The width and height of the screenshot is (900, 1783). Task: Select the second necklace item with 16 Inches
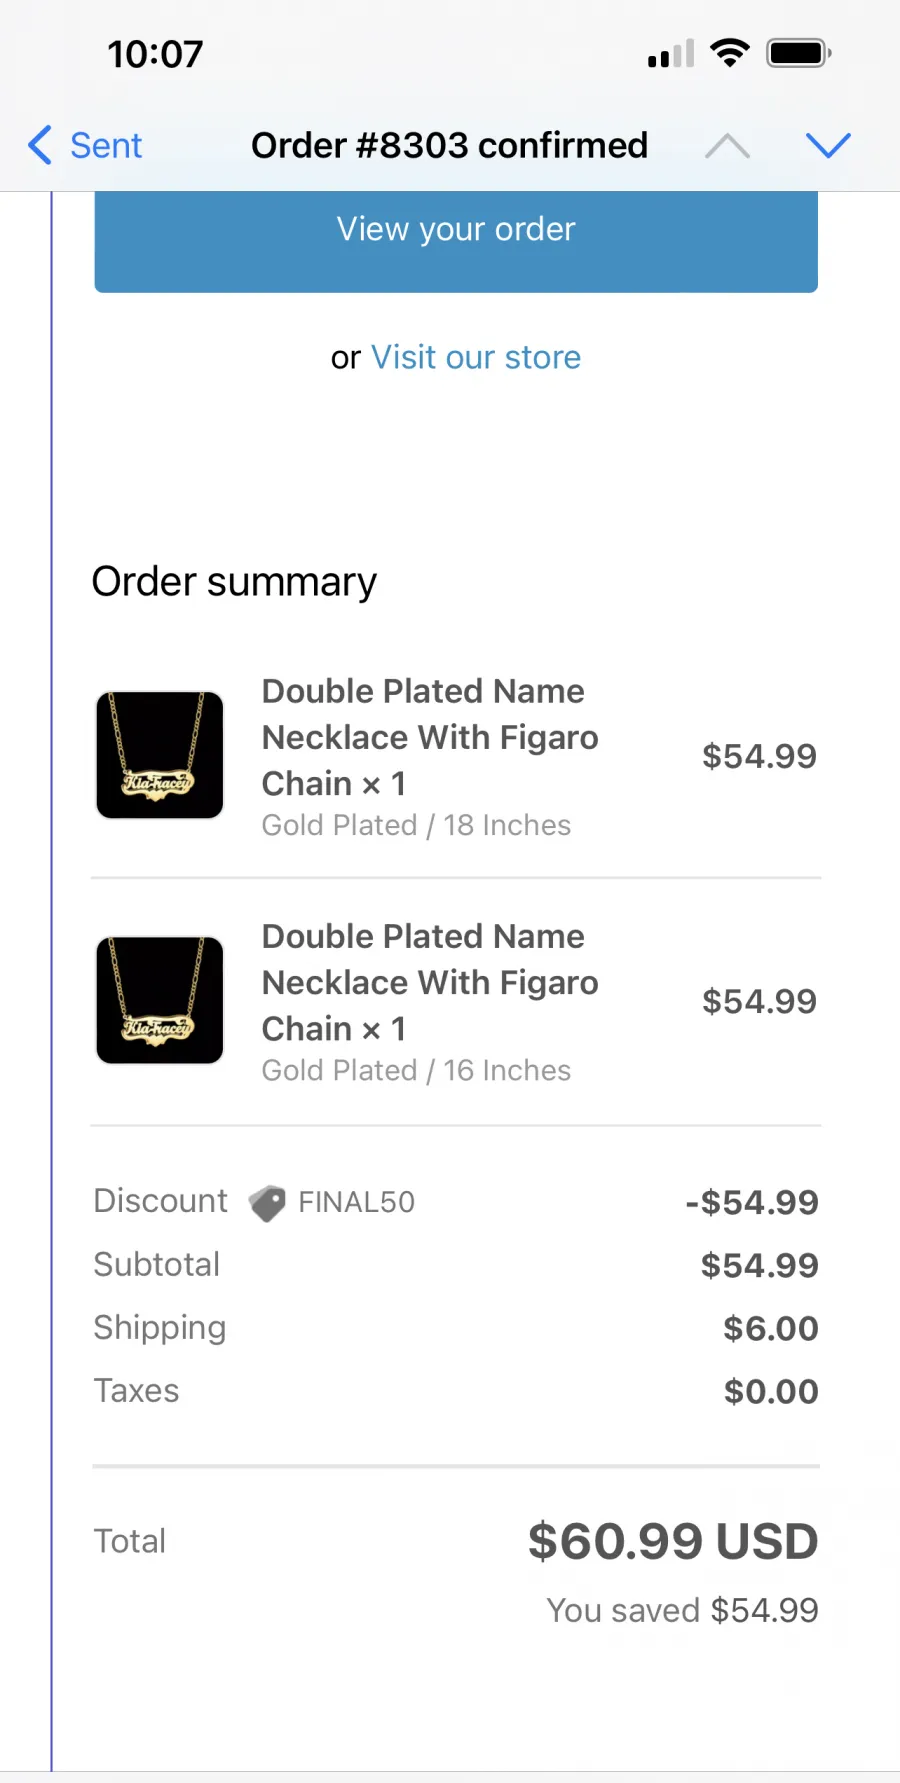tap(456, 1002)
